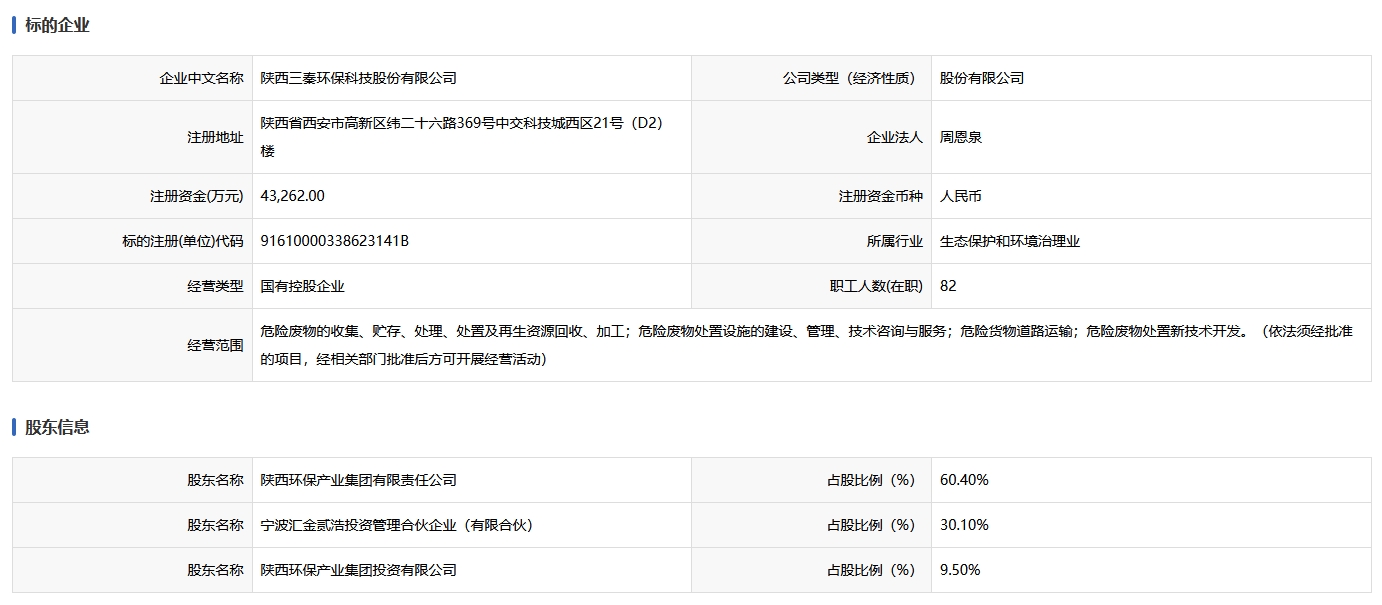Click the 经营范围 label
The height and width of the screenshot is (605, 1382).
(x=215, y=345)
